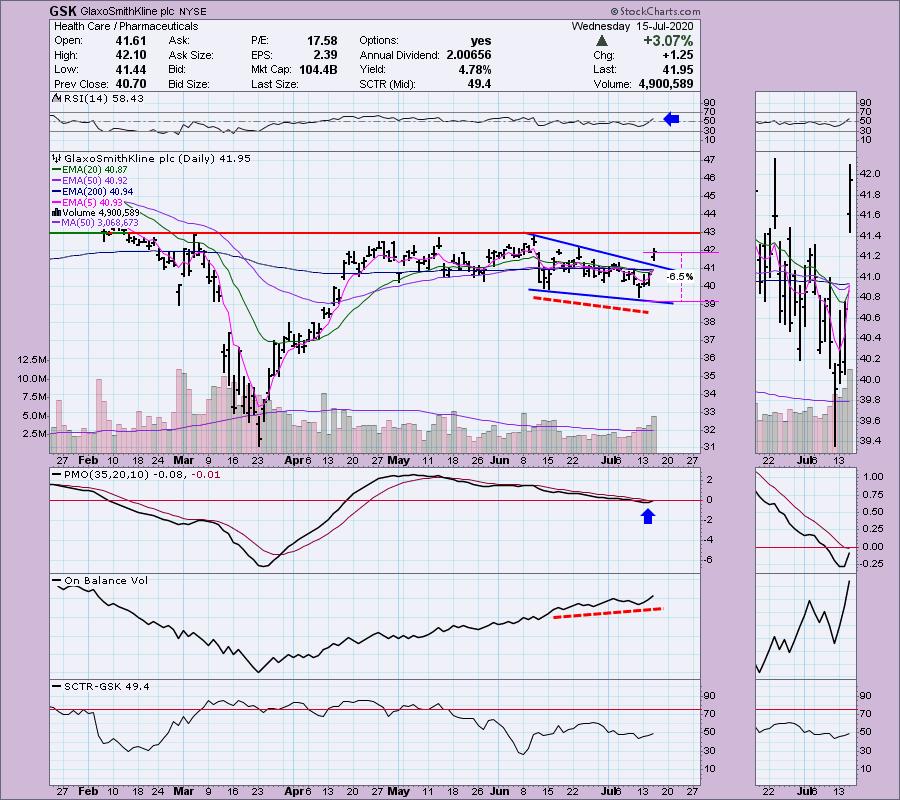Open the StockCharts.com copyright link
The width and height of the screenshot is (900, 800).
[x=655, y=11]
